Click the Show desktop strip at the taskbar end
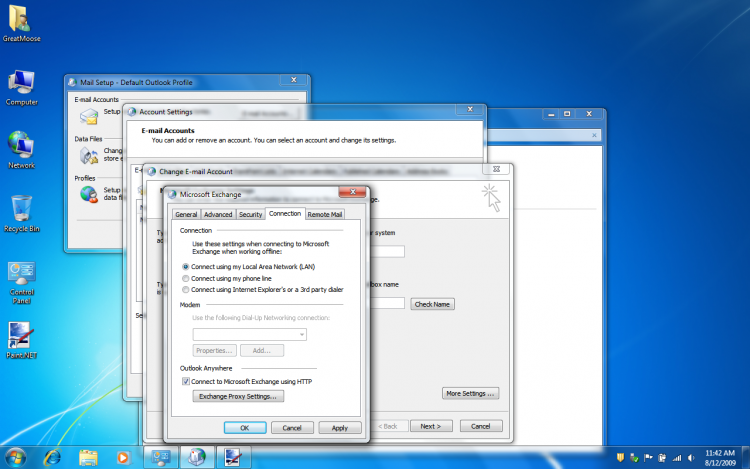 pos(746,458)
